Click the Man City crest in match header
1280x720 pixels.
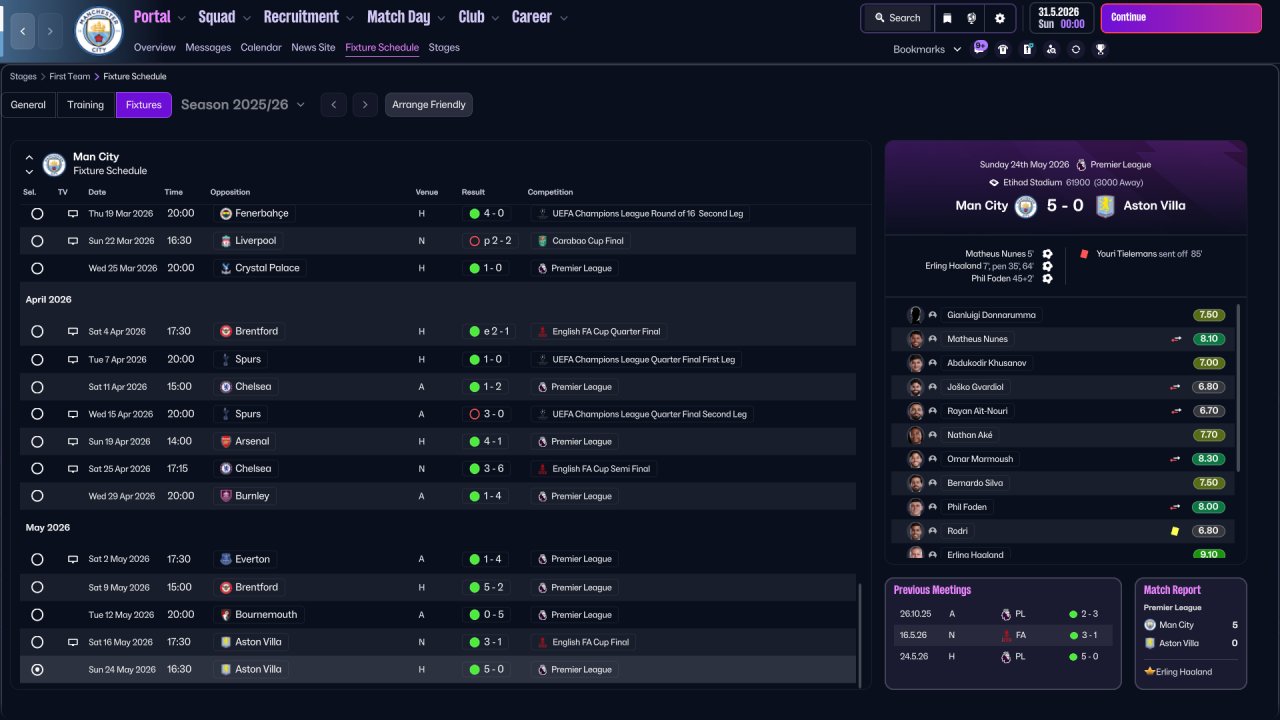1026,206
